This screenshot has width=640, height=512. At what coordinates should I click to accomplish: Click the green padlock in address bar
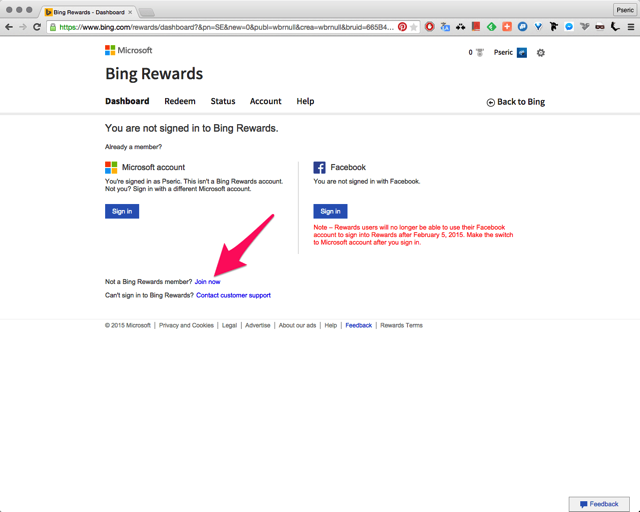[x=53, y=27]
